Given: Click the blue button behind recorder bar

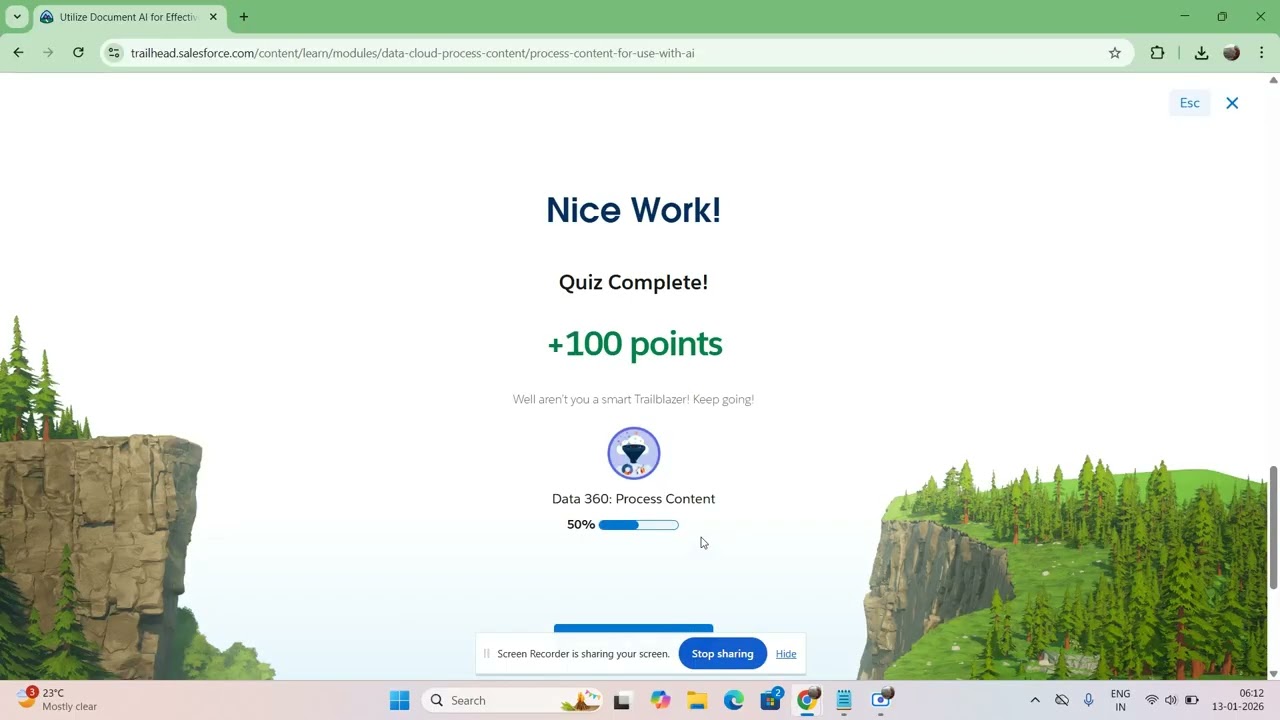Looking at the screenshot, I should coord(633,628).
